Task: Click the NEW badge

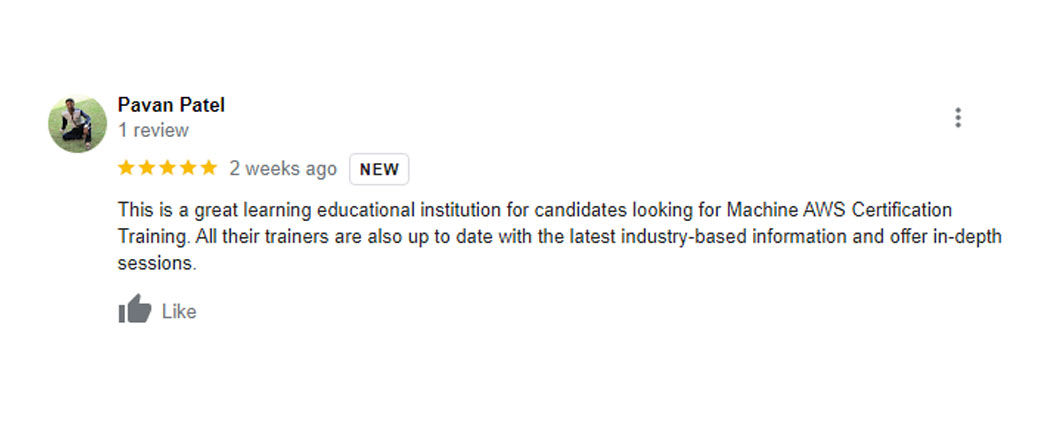Action: [379, 169]
